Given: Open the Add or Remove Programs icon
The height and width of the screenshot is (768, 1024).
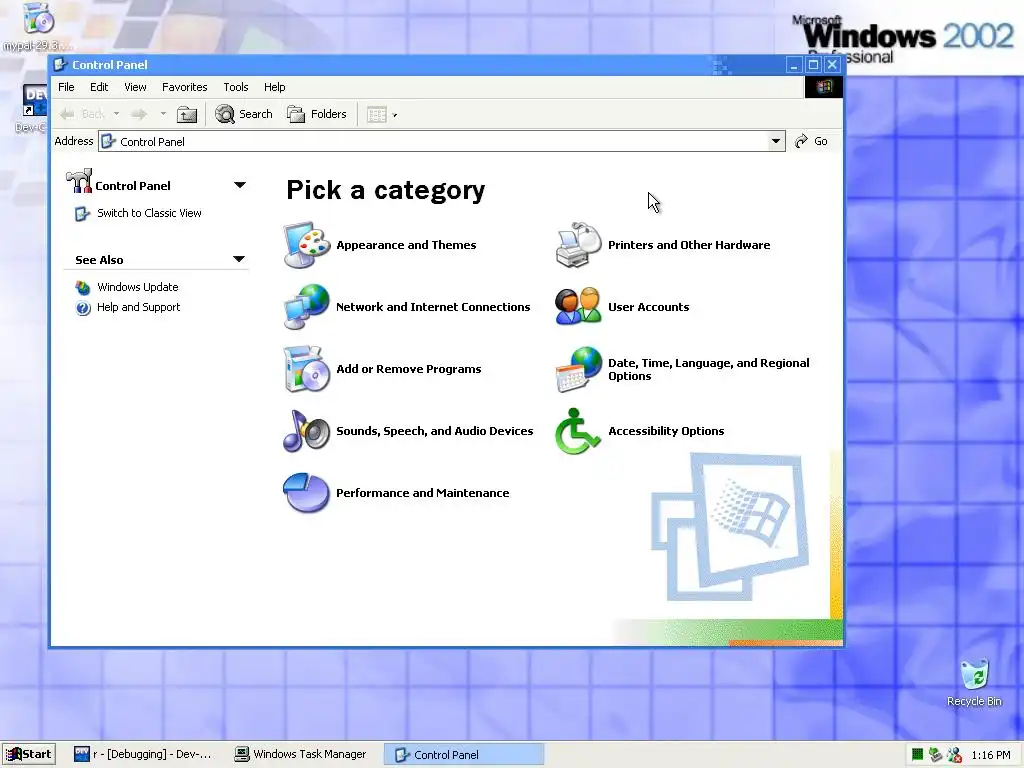Looking at the screenshot, I should 306,369.
